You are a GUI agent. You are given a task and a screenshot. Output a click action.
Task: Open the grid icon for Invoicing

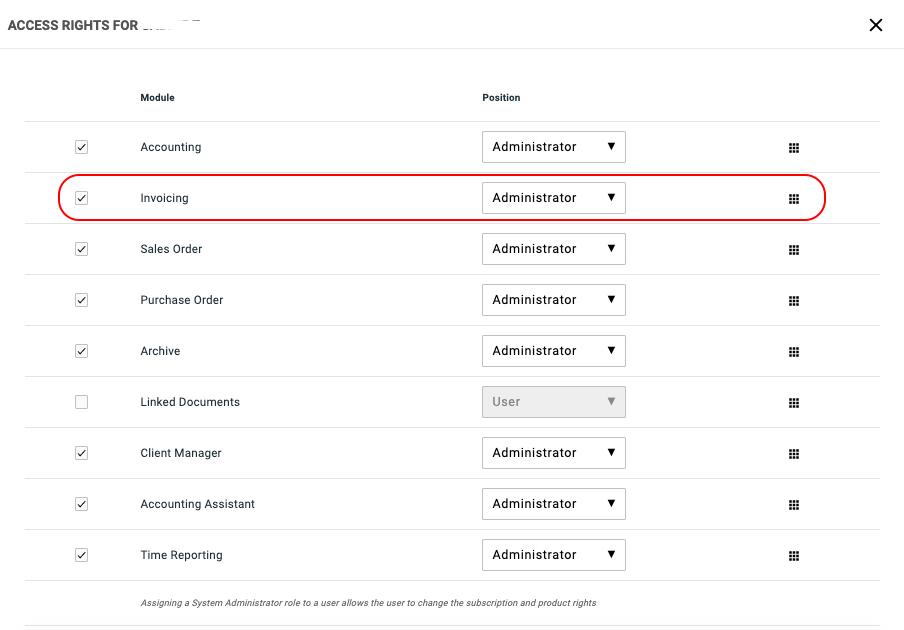[x=794, y=199]
